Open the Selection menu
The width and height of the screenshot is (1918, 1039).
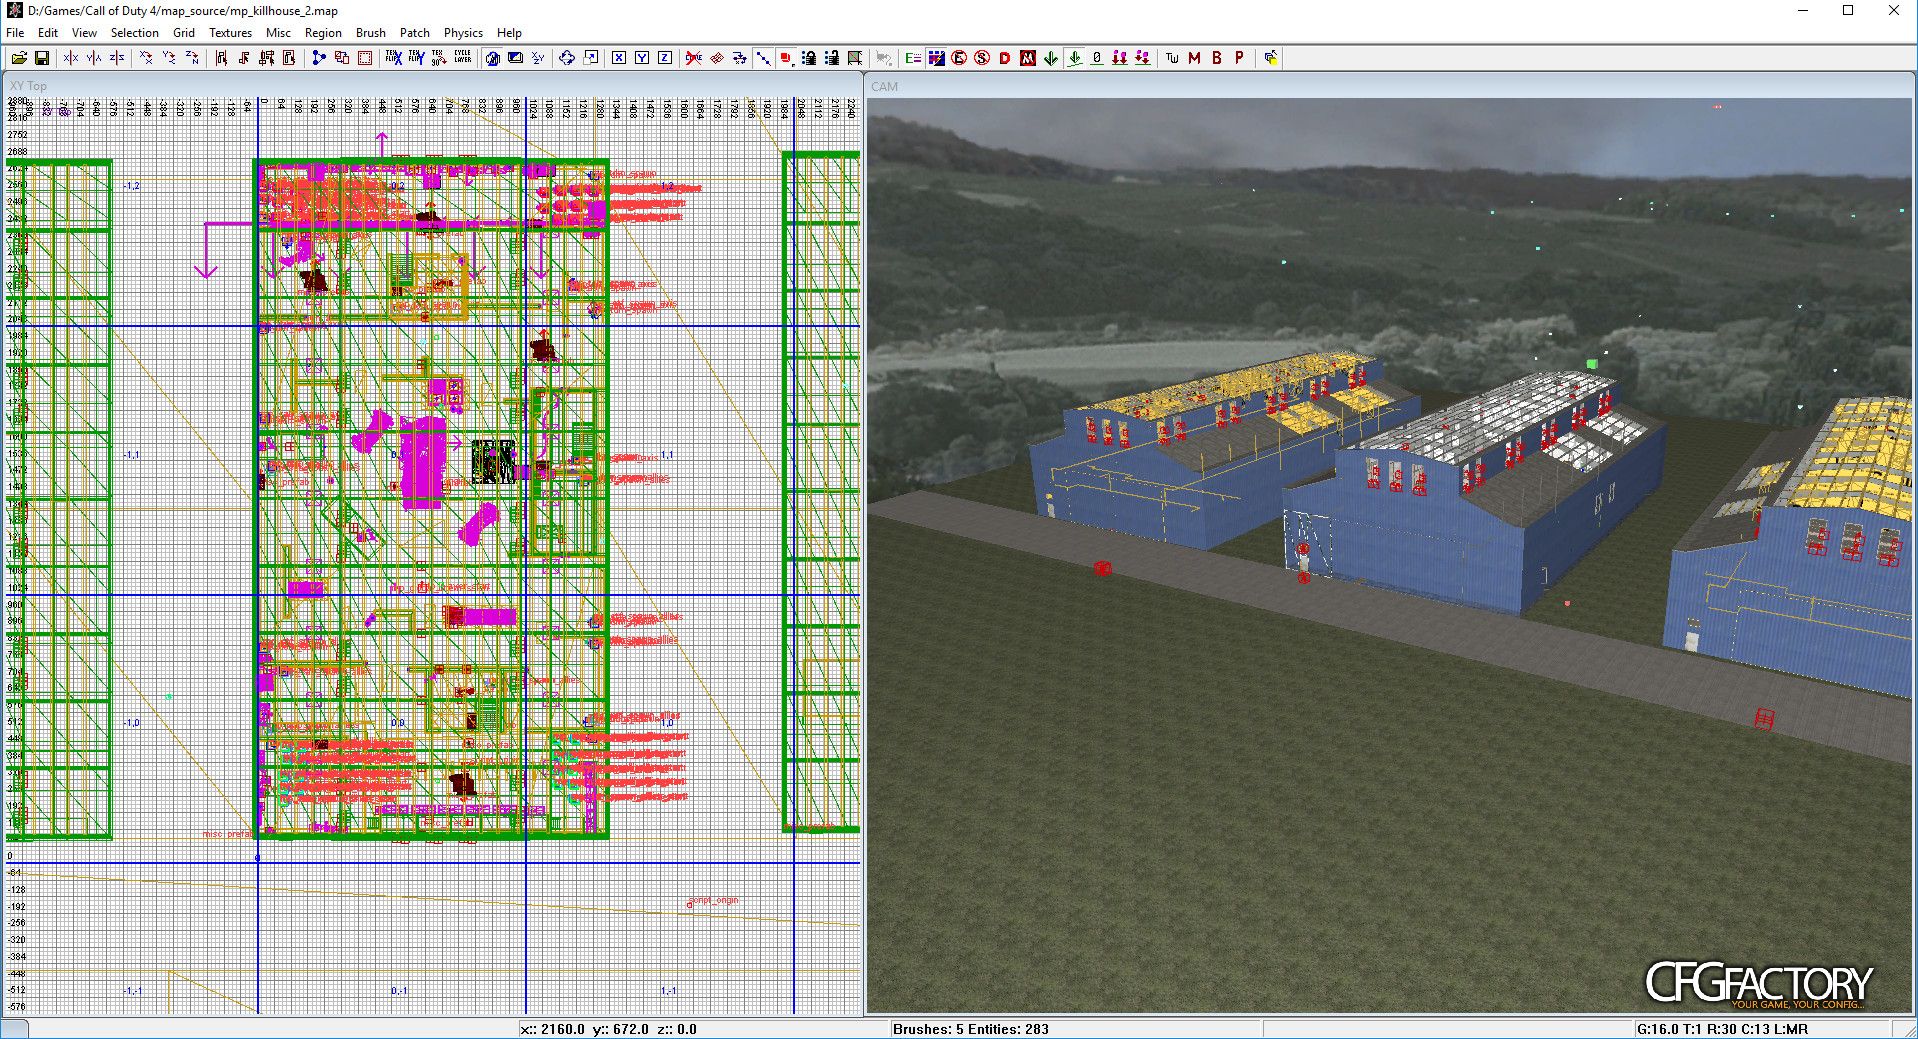[x=135, y=32]
